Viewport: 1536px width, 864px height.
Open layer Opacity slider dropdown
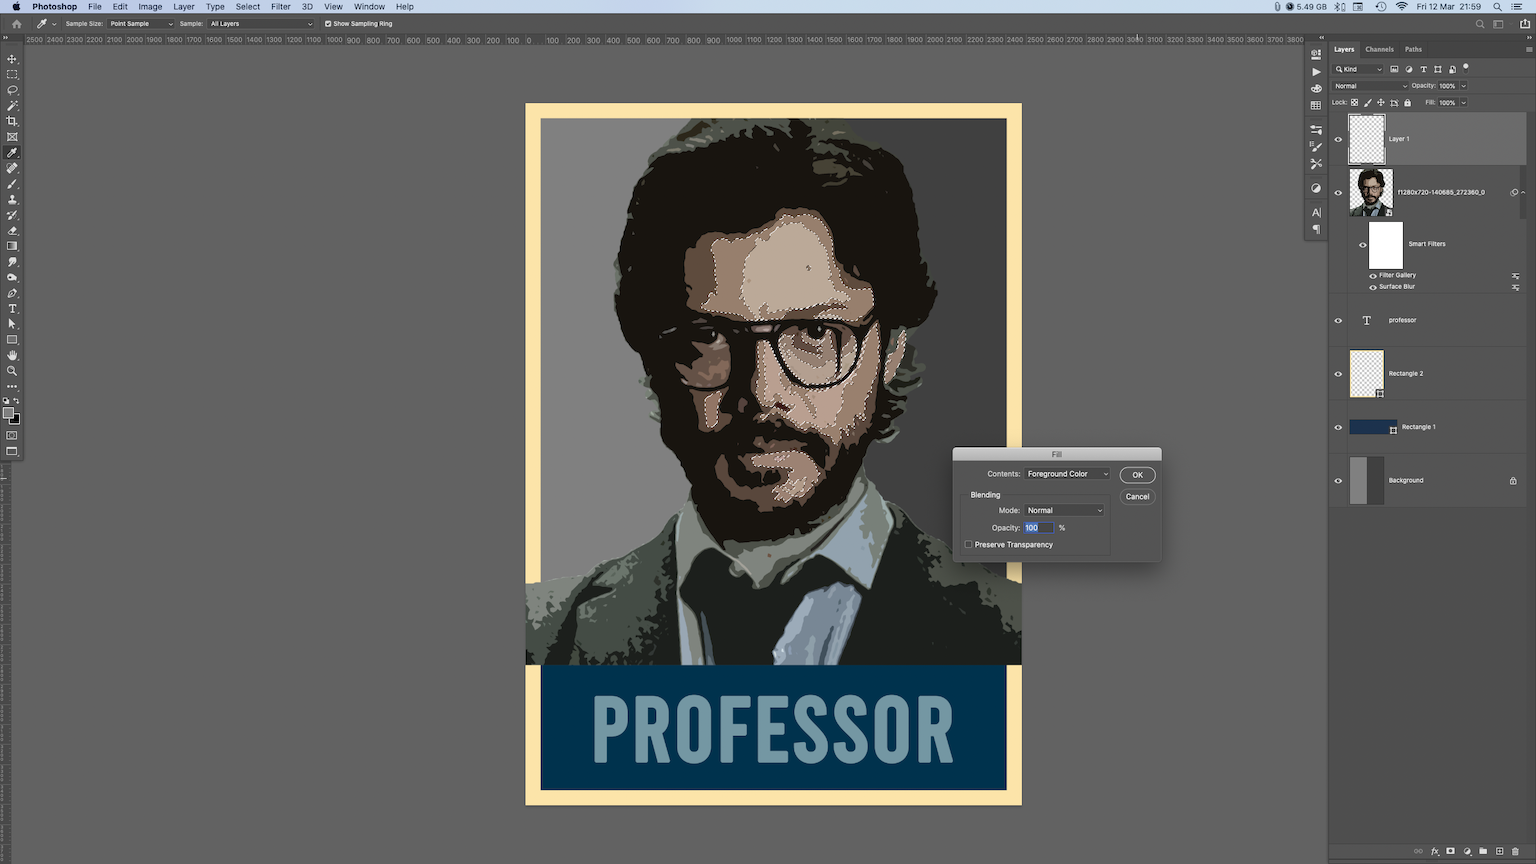point(1464,86)
